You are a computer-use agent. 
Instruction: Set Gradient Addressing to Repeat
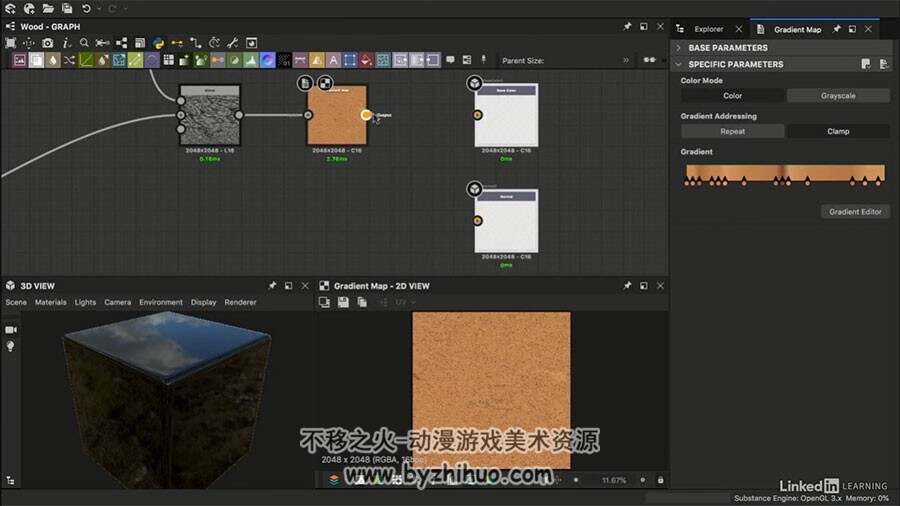click(x=732, y=131)
